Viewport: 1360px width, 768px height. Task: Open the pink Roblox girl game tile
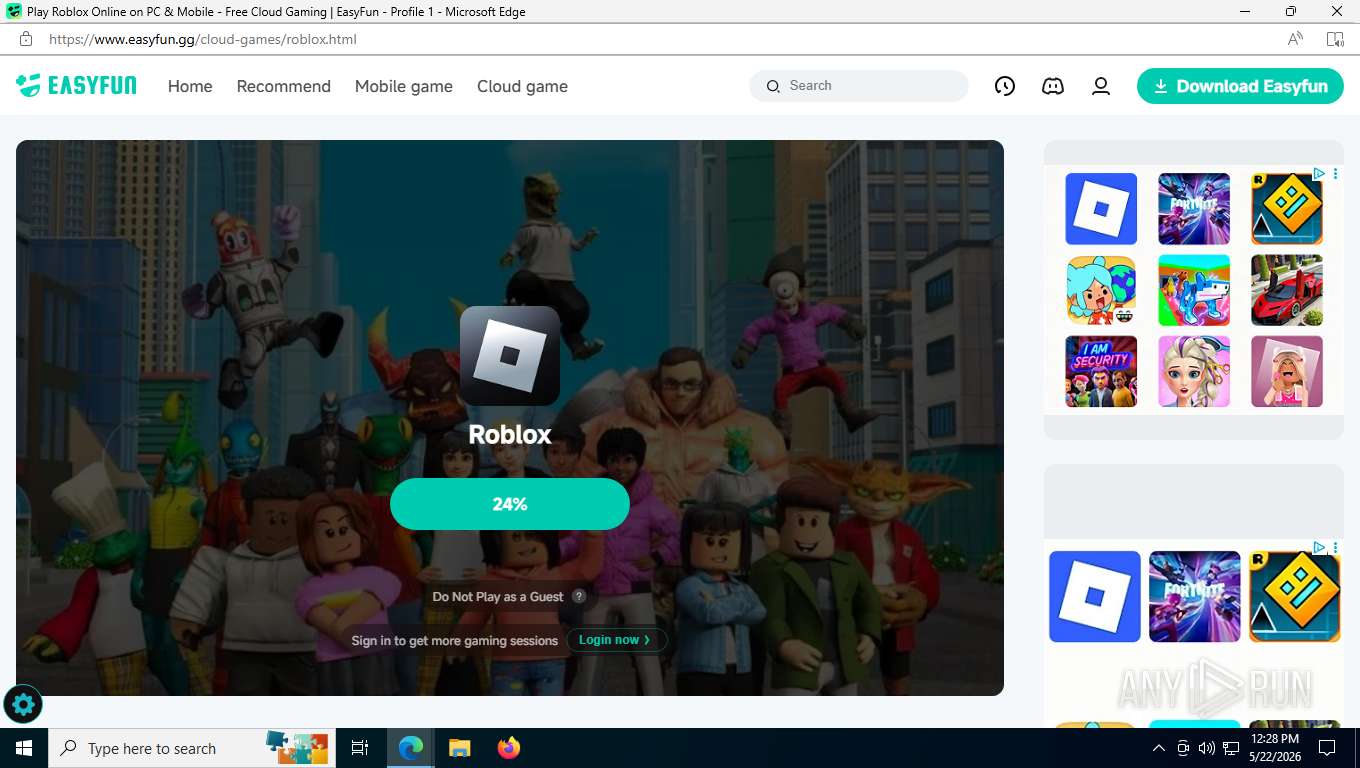[x=1287, y=371]
